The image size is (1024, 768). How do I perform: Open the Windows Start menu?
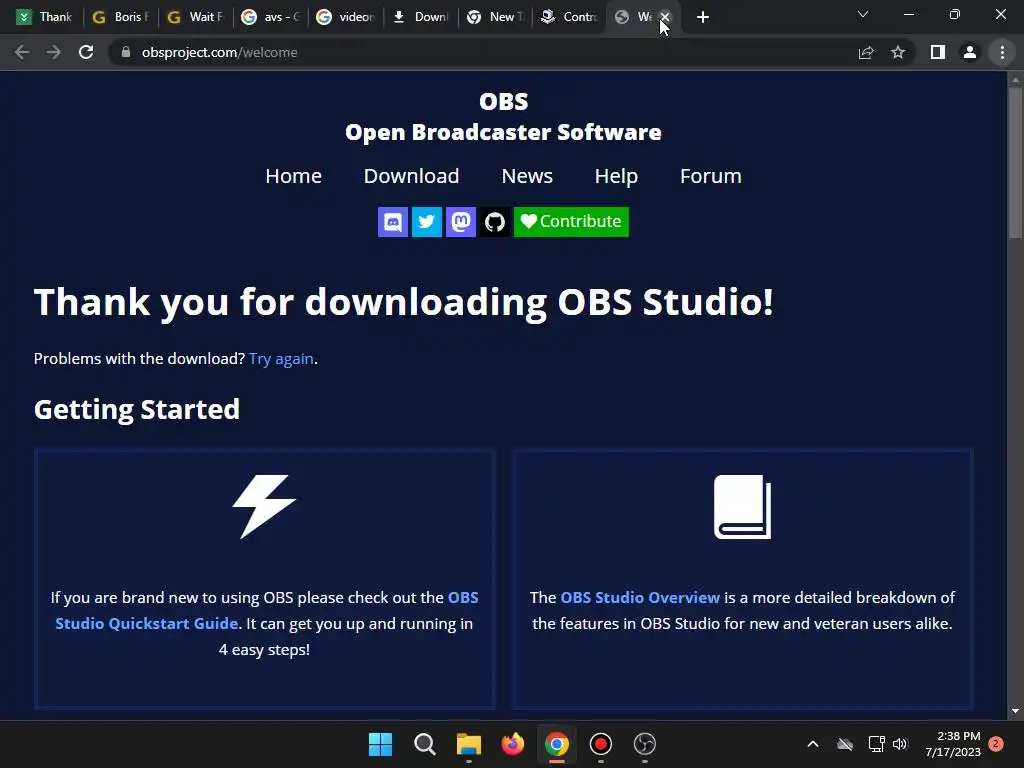(381, 744)
